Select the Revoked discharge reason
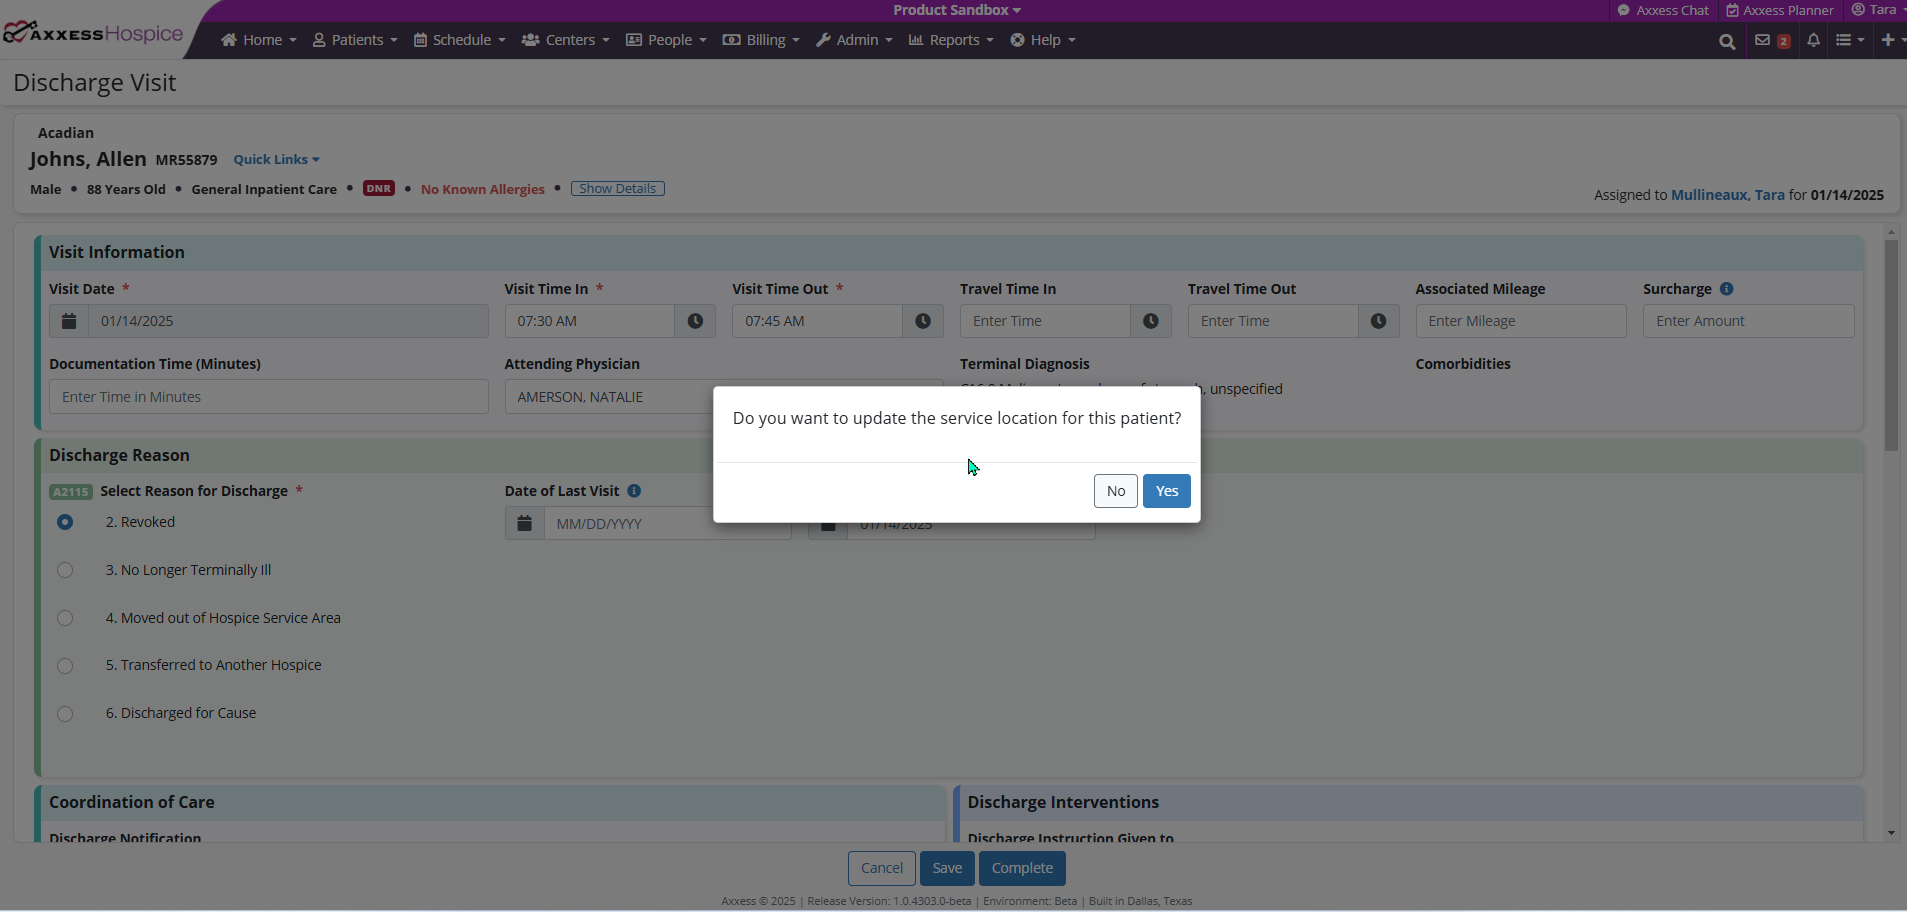Screen dimensions: 1907x912 point(65,522)
